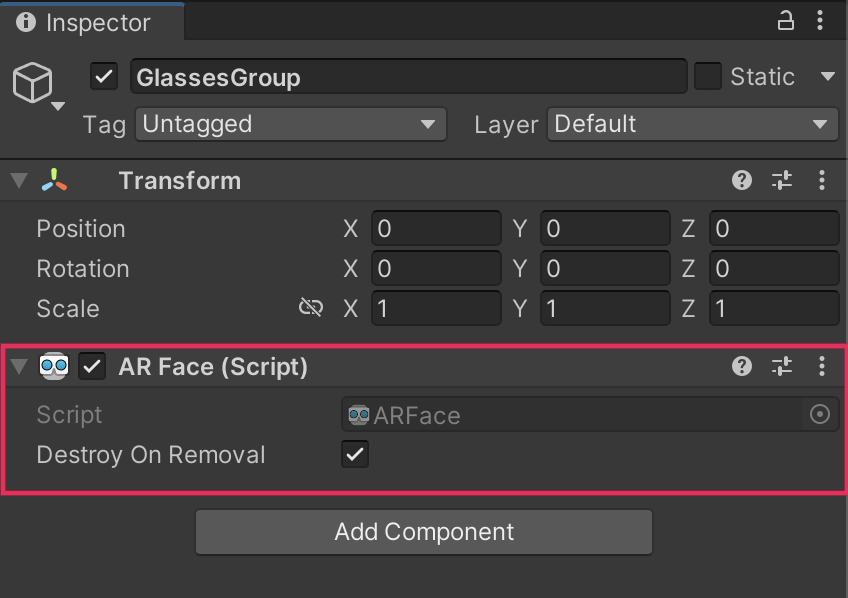Click the GameObject cube icon picker
The height and width of the screenshot is (598, 848).
[34, 84]
